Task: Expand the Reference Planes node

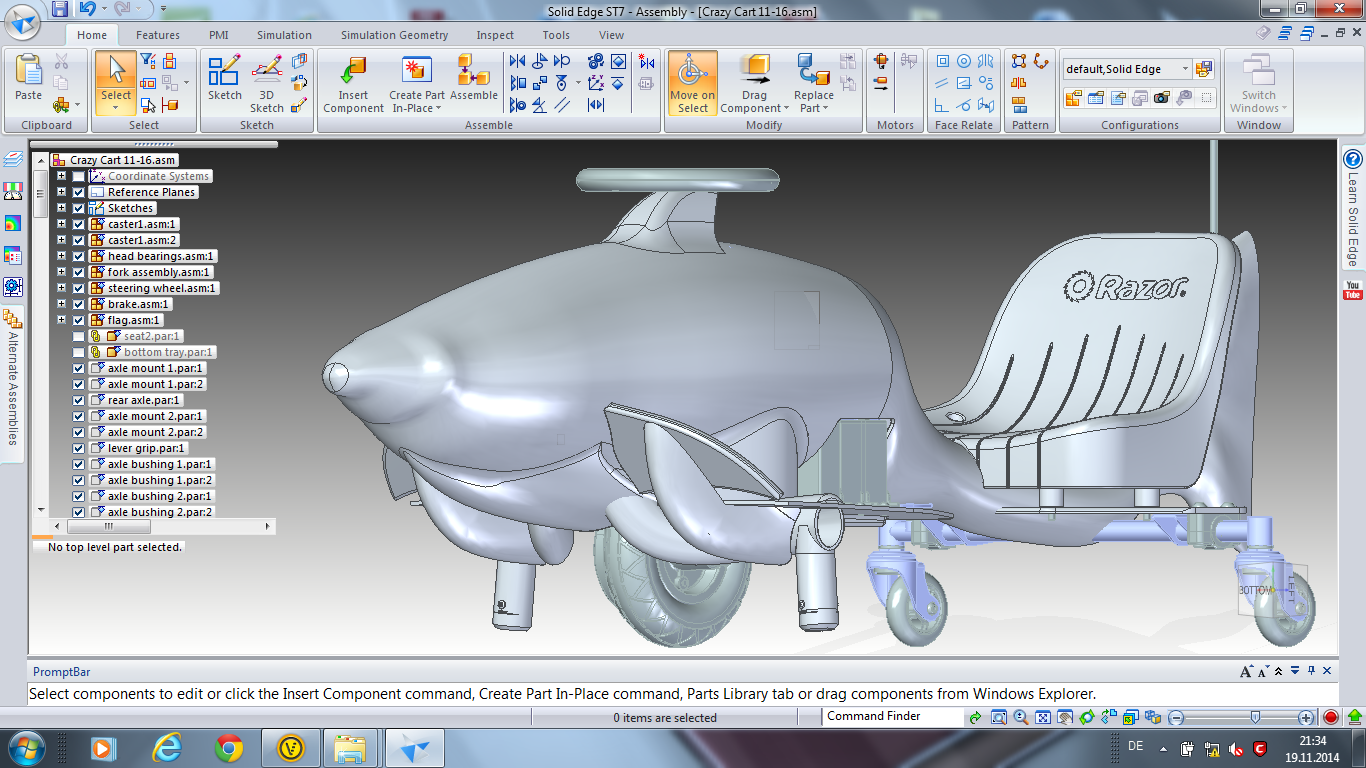Action: 61,192
